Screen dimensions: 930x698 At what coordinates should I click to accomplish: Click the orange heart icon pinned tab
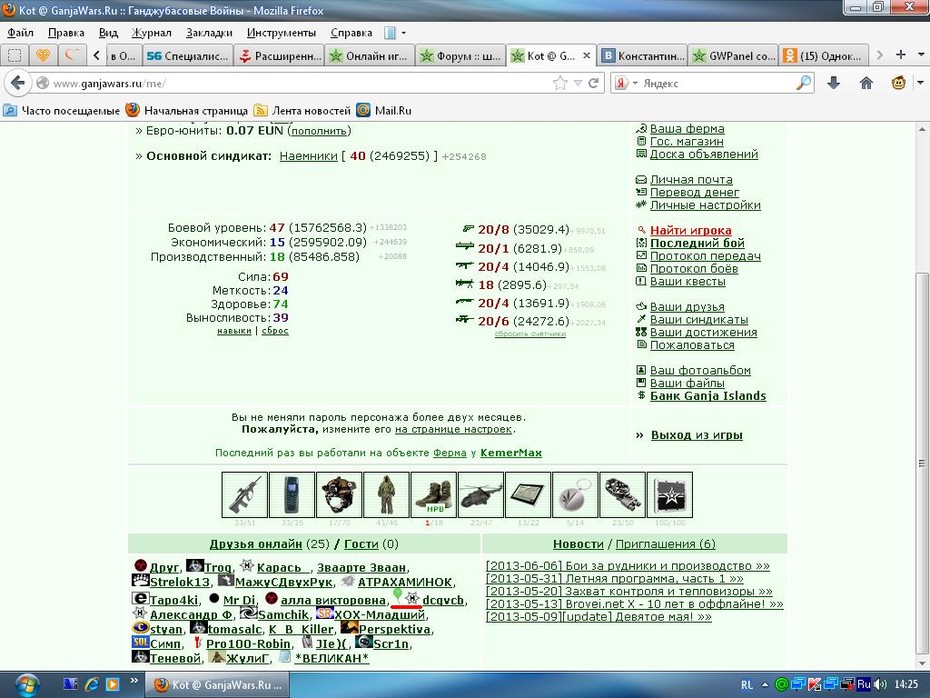(43, 56)
